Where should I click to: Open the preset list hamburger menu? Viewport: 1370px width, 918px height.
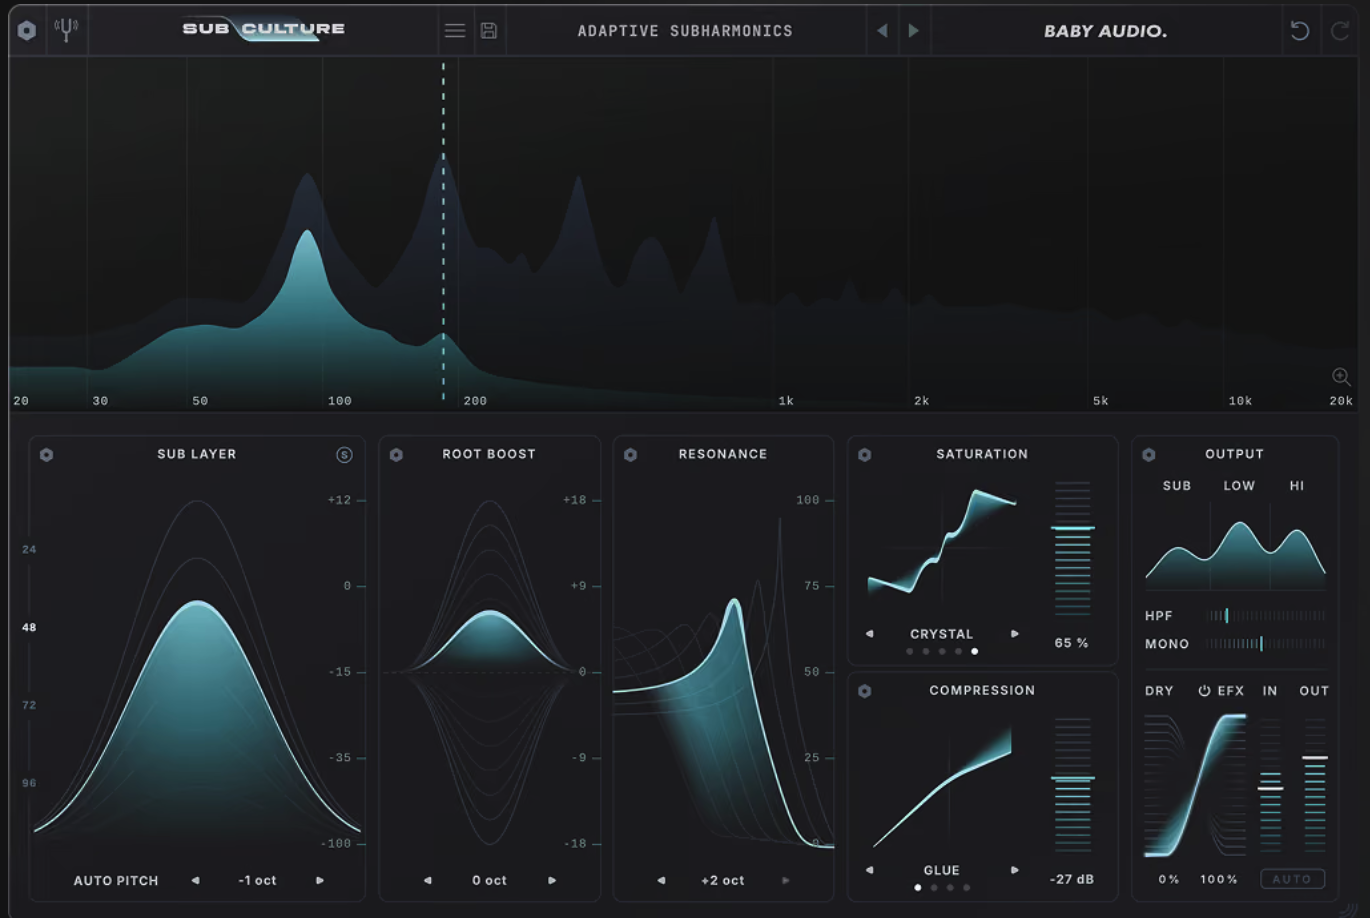pyautogui.click(x=455, y=31)
